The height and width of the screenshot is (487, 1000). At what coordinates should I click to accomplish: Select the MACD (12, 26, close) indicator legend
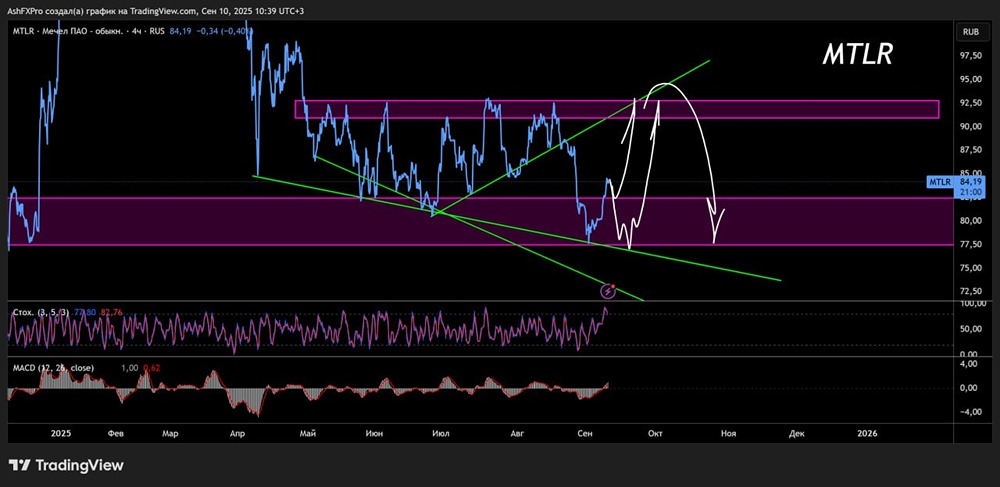53,368
